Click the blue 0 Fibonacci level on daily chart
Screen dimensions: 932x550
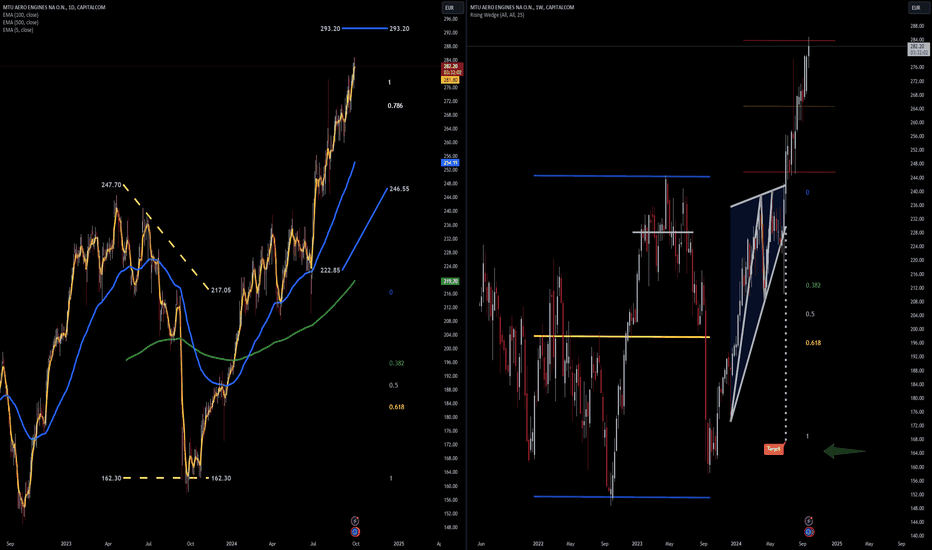391,293
